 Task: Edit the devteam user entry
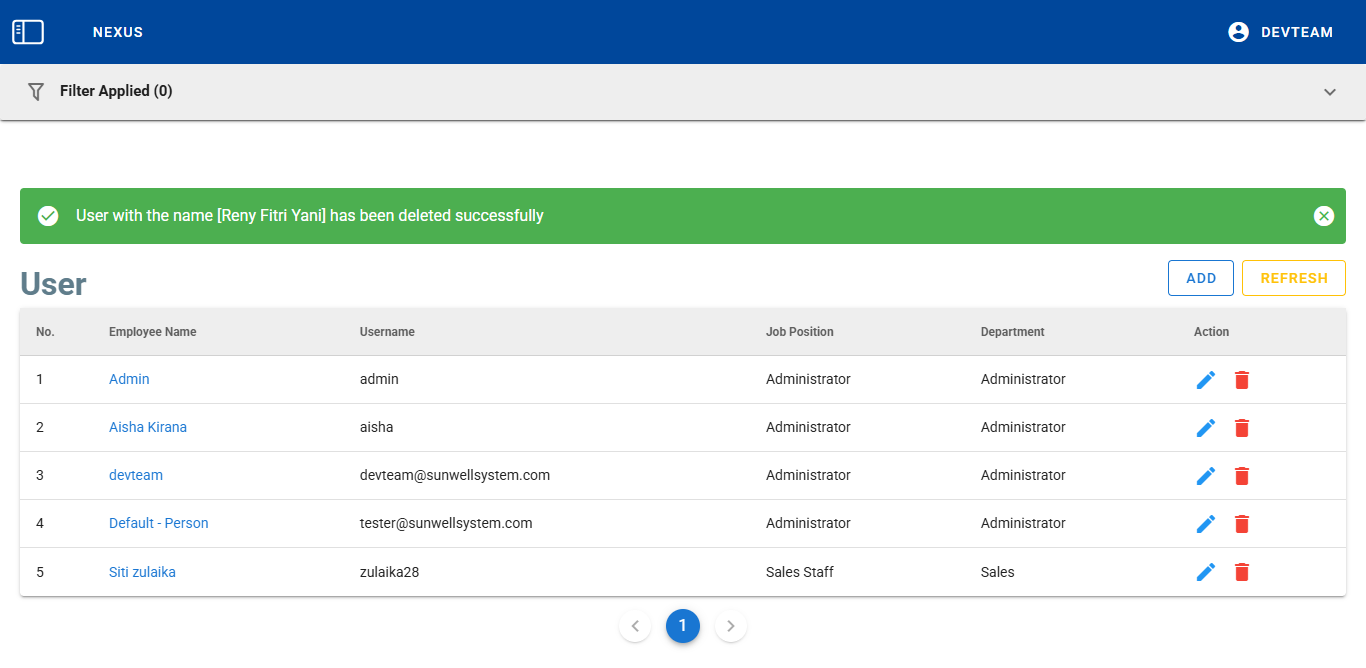point(1206,476)
